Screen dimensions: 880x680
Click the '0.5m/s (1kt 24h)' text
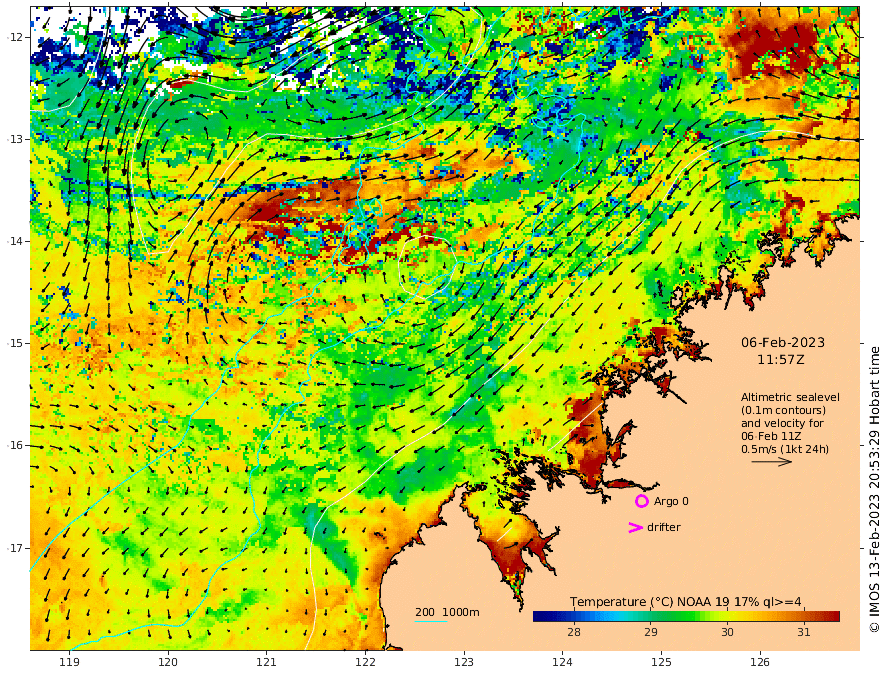[785, 449]
